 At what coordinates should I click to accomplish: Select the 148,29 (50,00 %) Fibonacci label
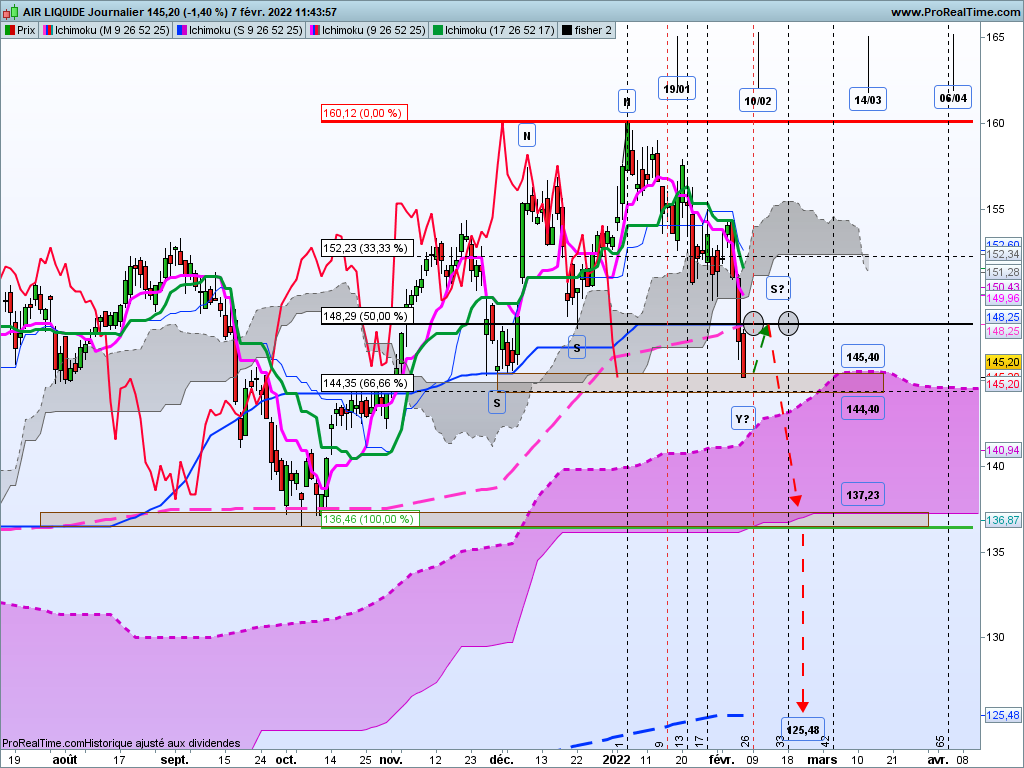coord(367,316)
